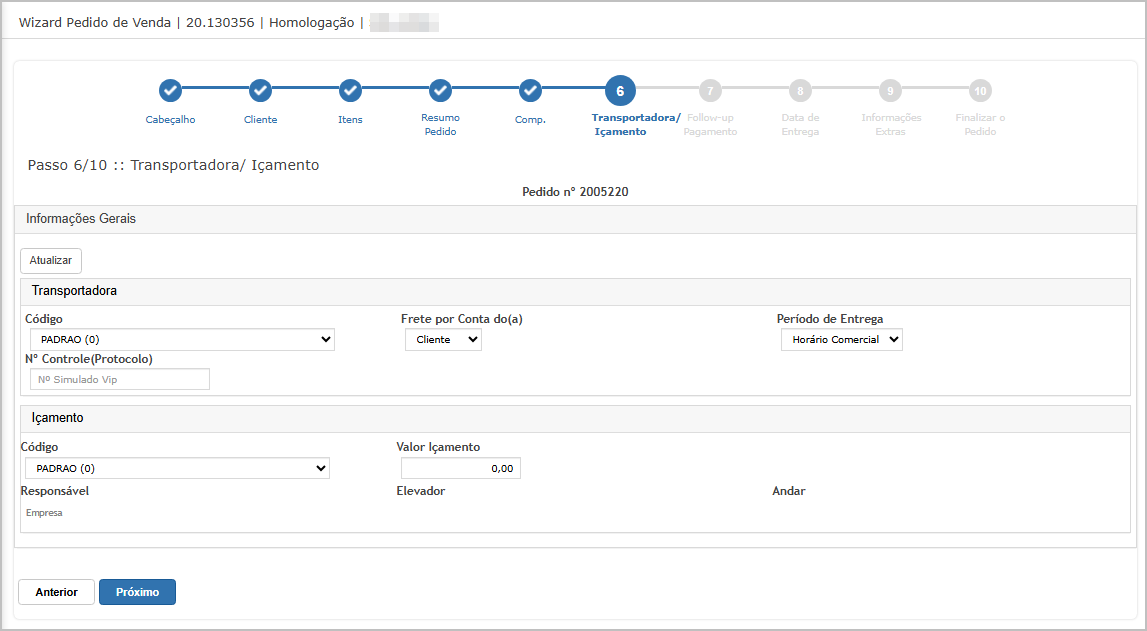Click the Valor Içamento field
Viewport: 1147px width, 631px height.
click(x=460, y=468)
